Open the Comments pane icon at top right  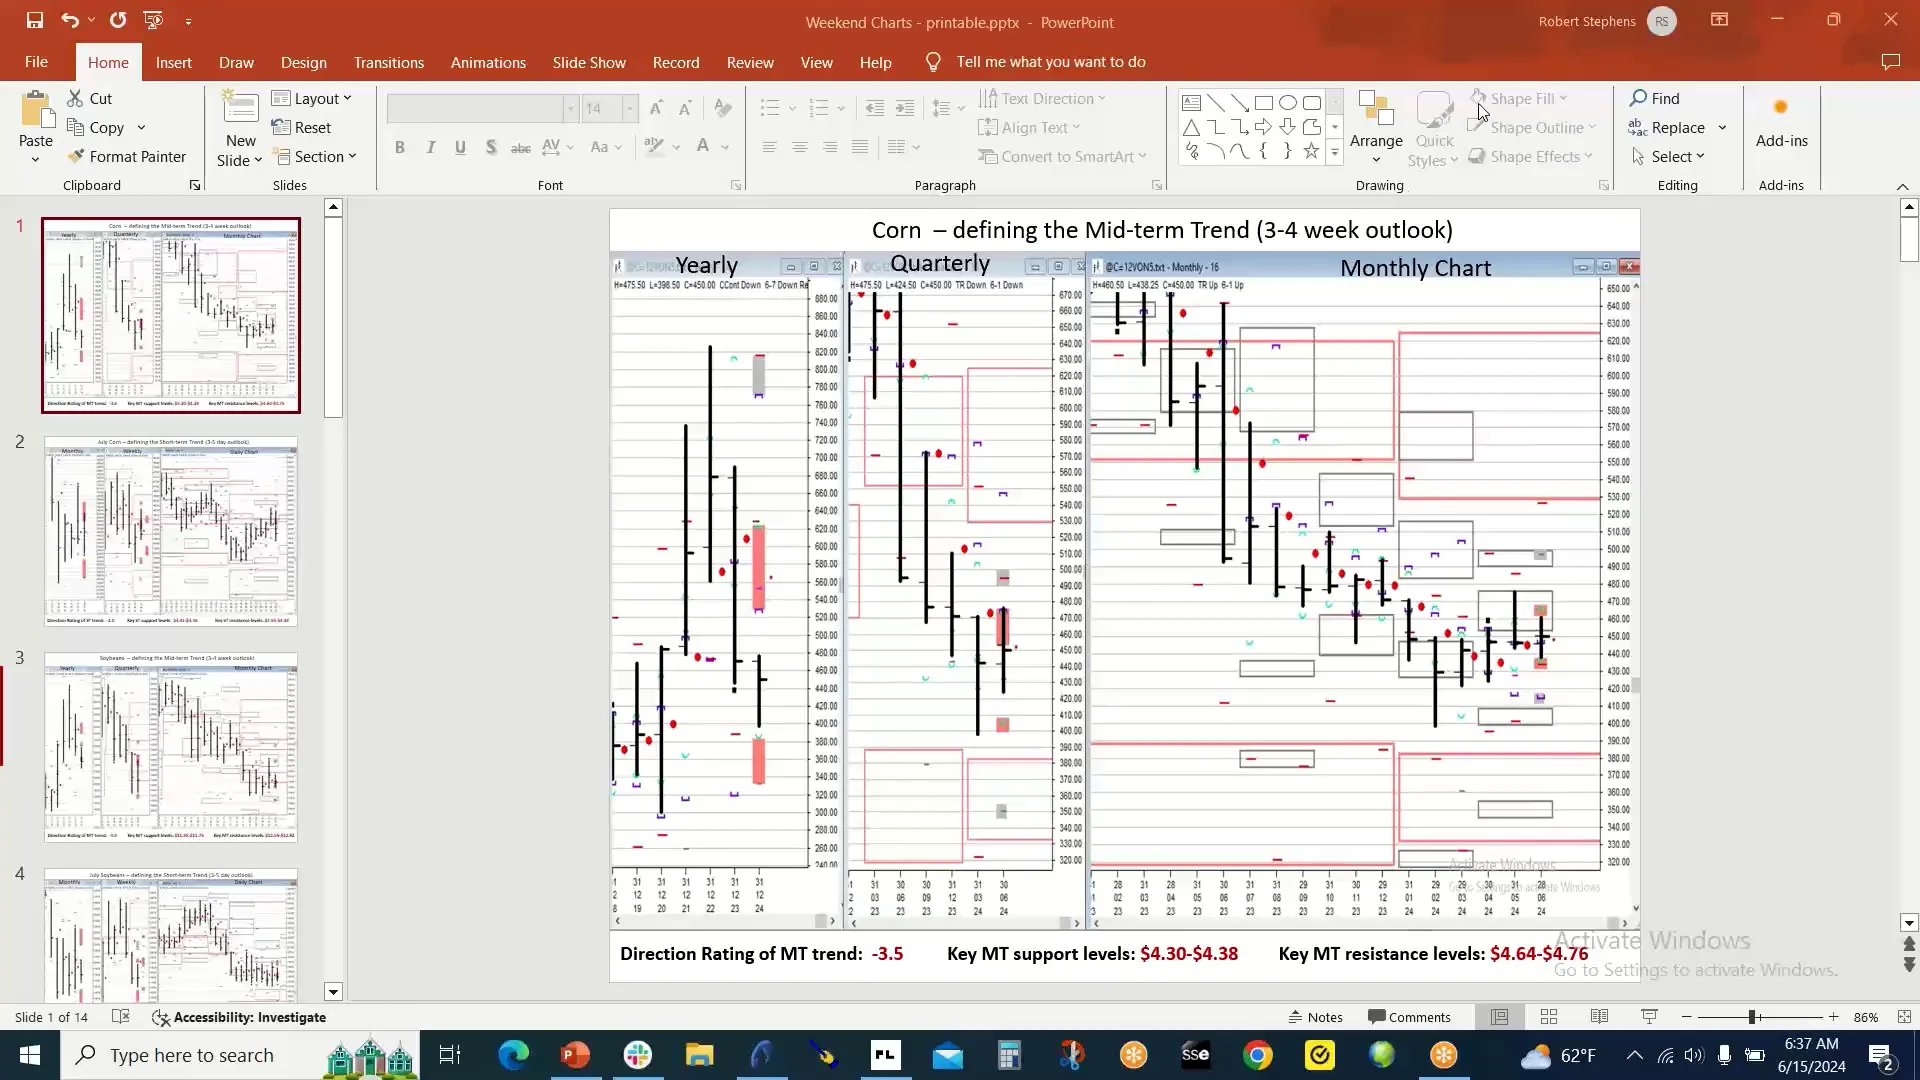click(x=1890, y=62)
